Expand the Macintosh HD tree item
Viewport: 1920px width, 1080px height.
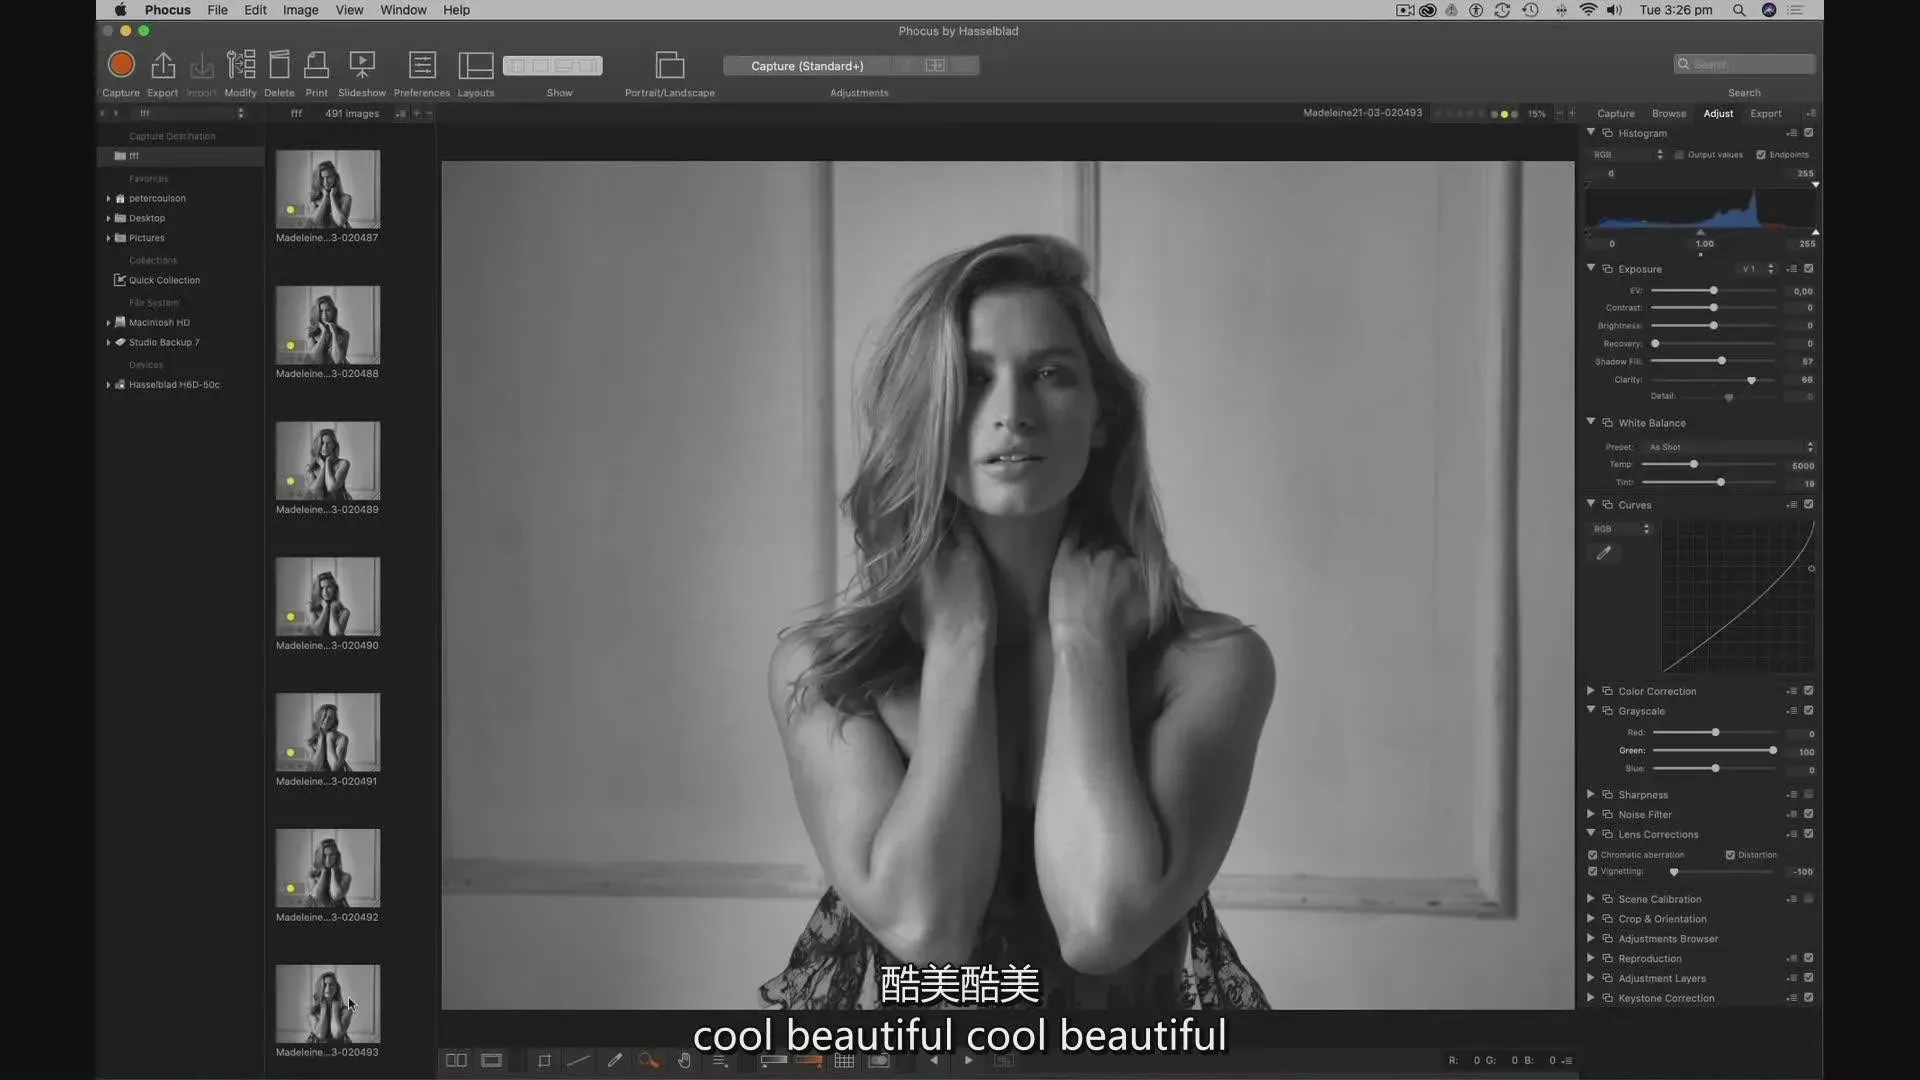[108, 323]
